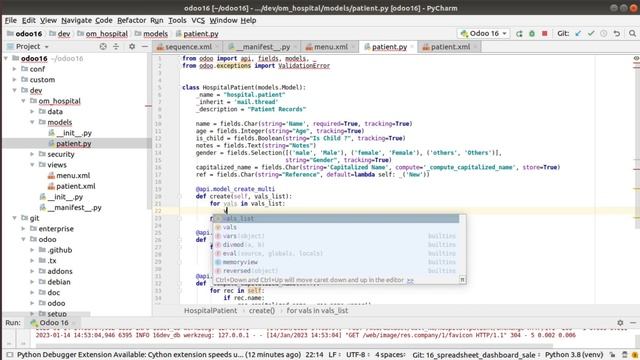640x360 pixels.
Task: Expand the custom folder
Action: [15, 80]
